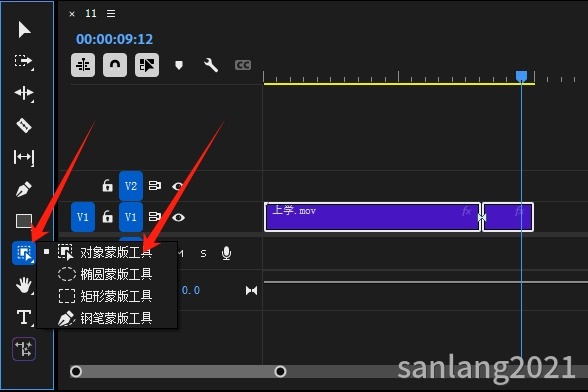Toggle sync lock on V2 track
This screenshot has height=392, width=588.
coord(154,186)
